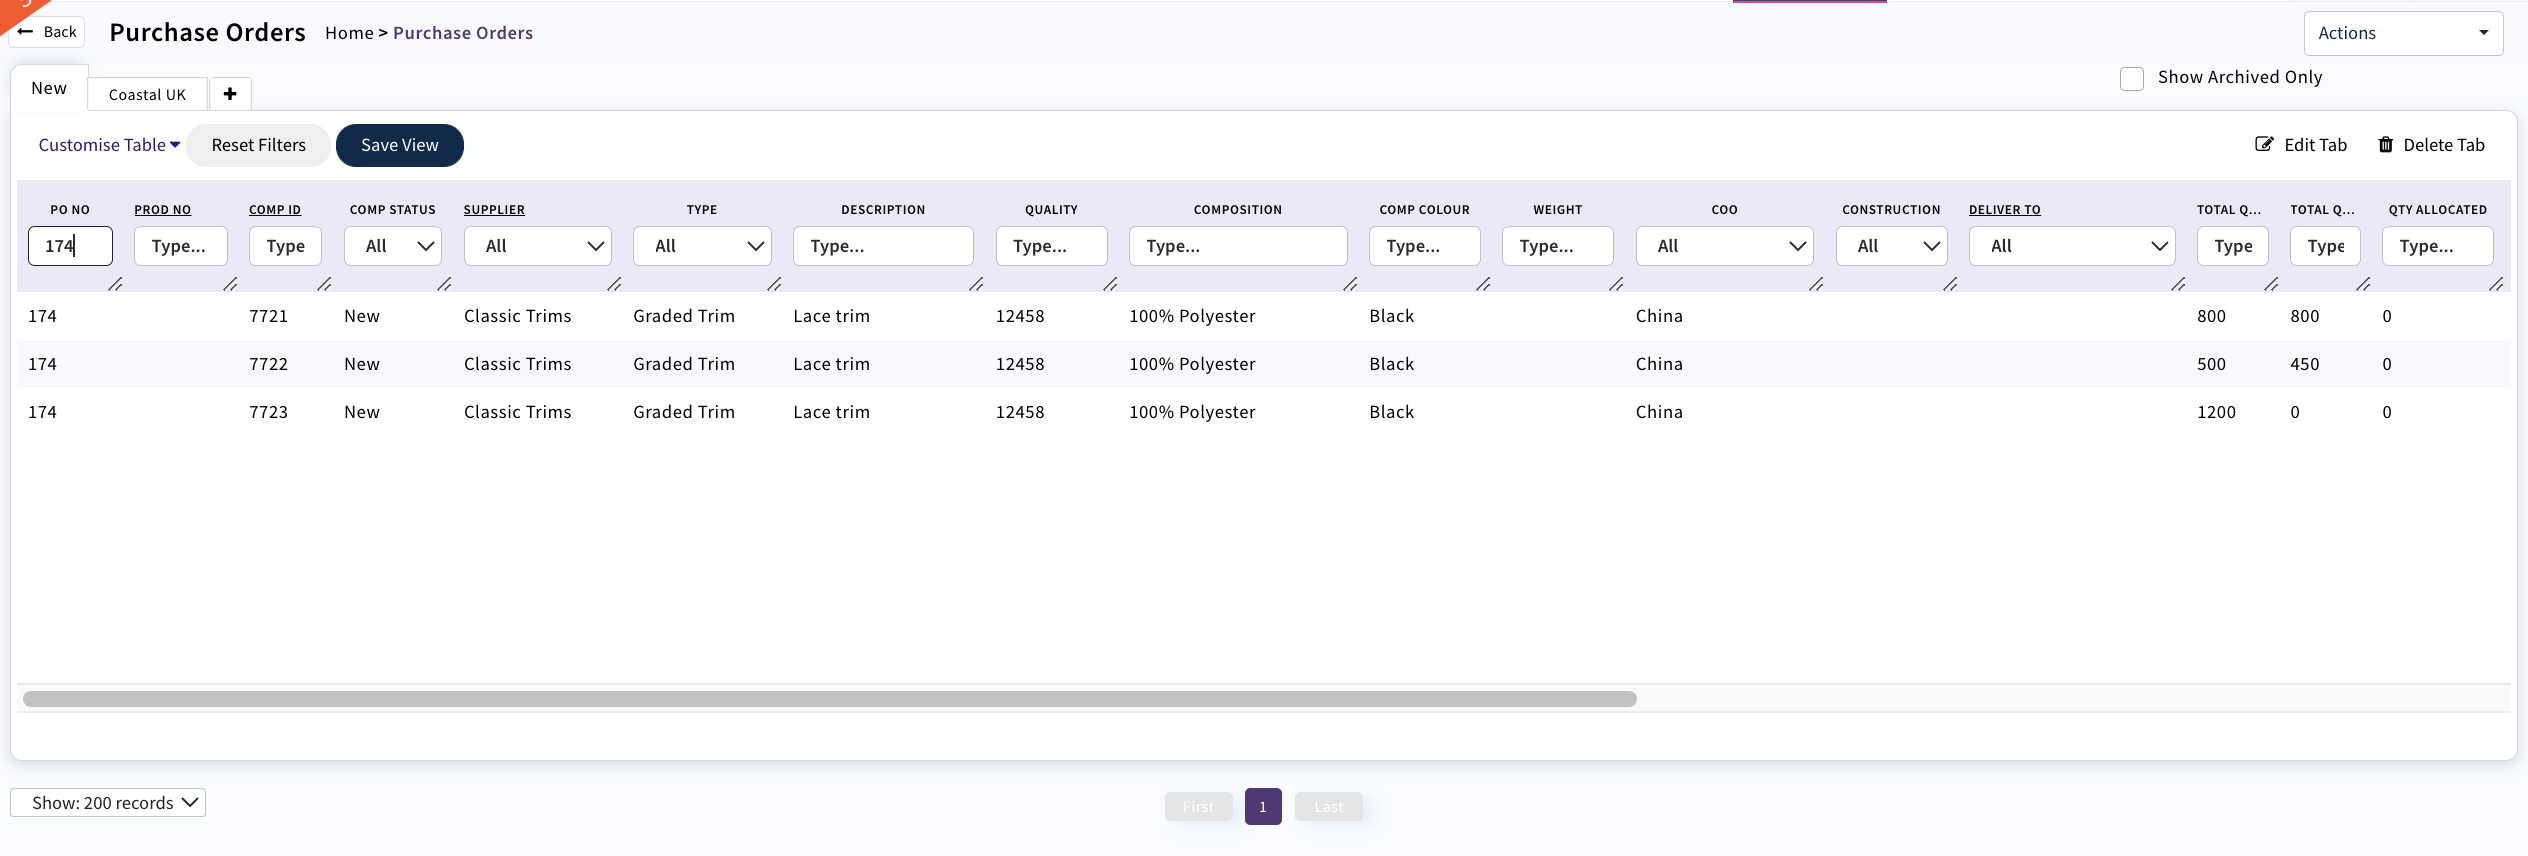Go to Home breadcrumb link

pos(349,33)
